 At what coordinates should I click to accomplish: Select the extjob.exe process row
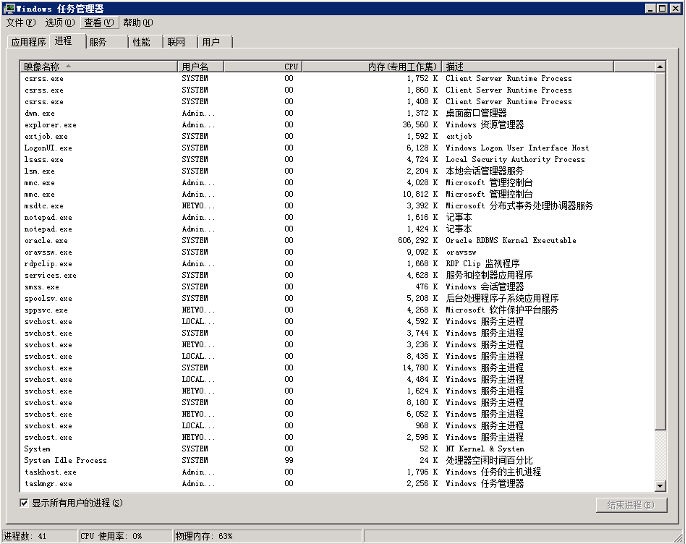337,136
